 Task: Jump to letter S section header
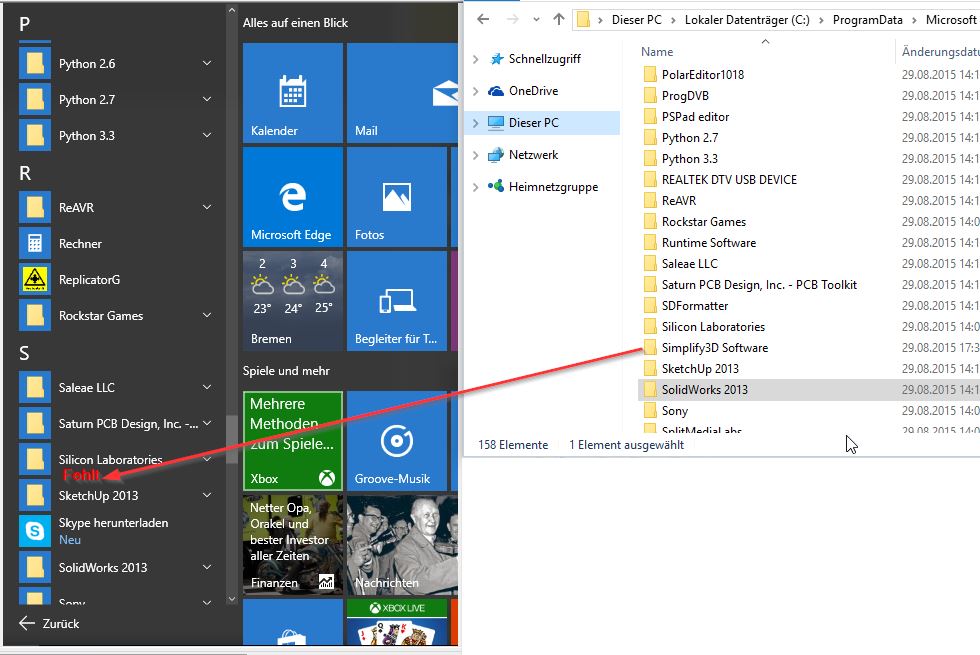click(x=24, y=353)
